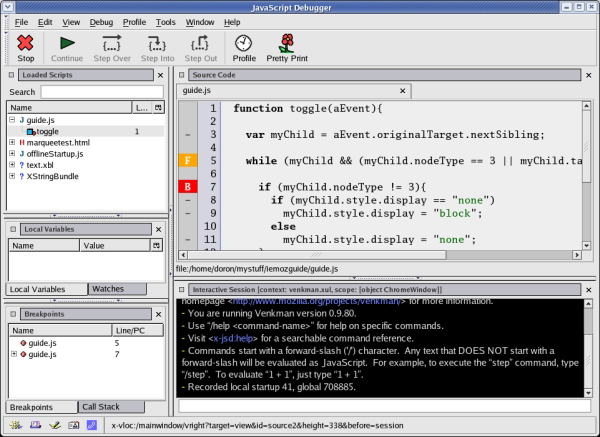Image resolution: width=600 pixels, height=437 pixels.
Task: Click the Pretty Print flower icon
Action: (x=287, y=42)
